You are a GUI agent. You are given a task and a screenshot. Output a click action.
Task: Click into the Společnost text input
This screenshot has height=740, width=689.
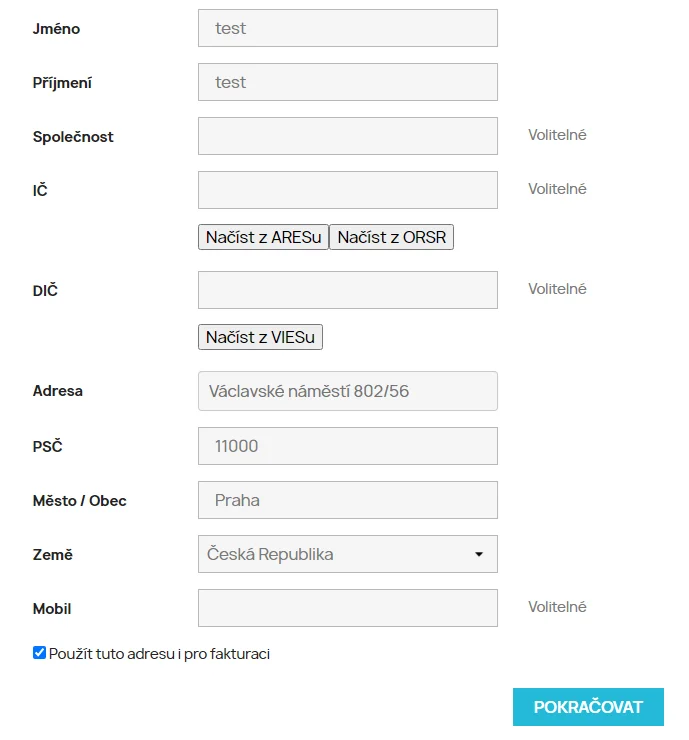click(347, 136)
